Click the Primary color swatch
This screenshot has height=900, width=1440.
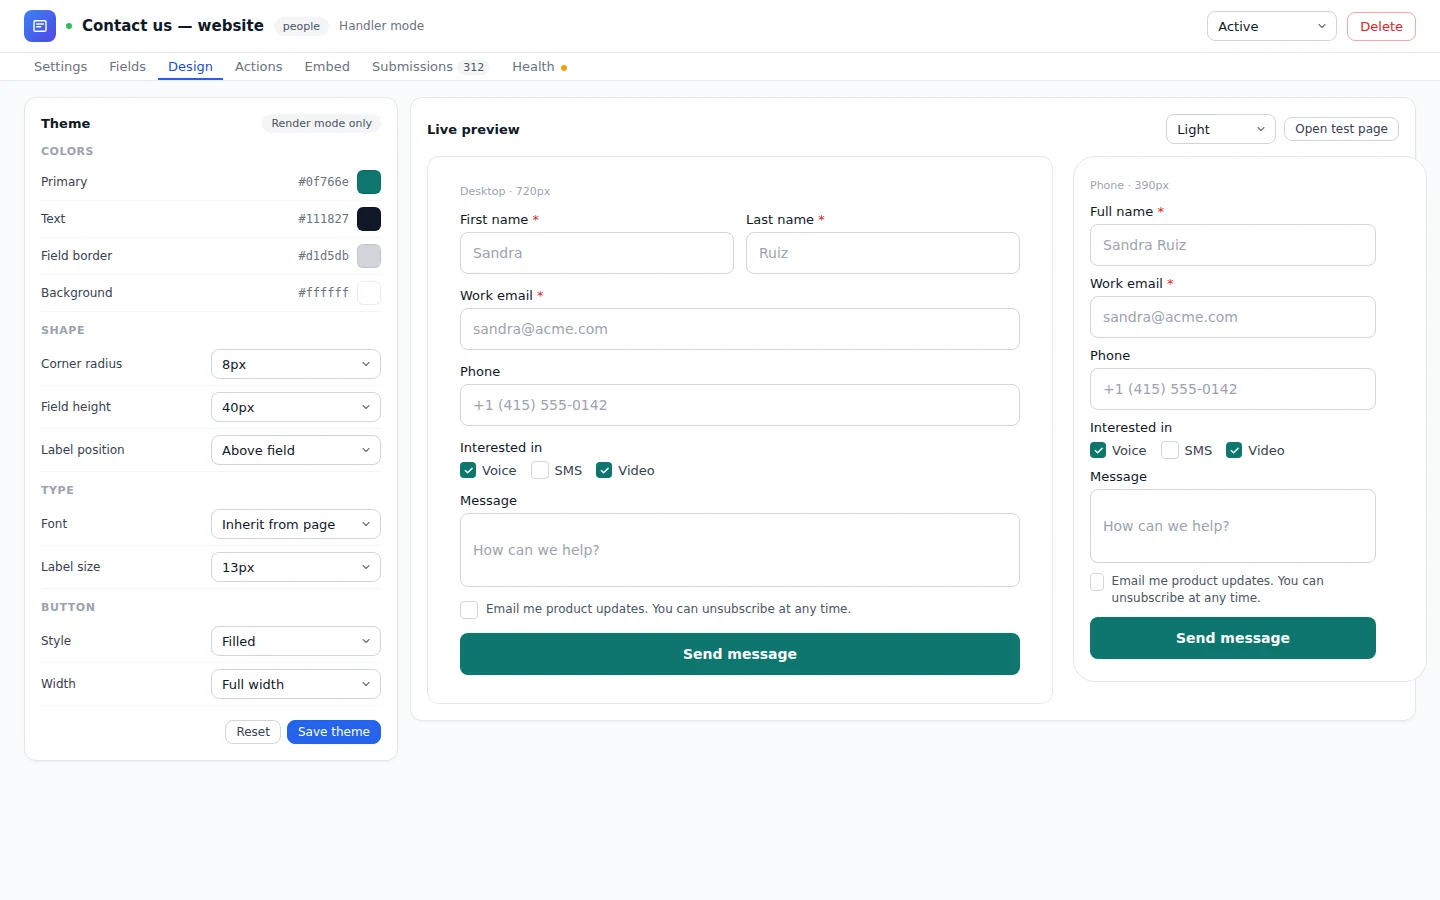[369, 182]
